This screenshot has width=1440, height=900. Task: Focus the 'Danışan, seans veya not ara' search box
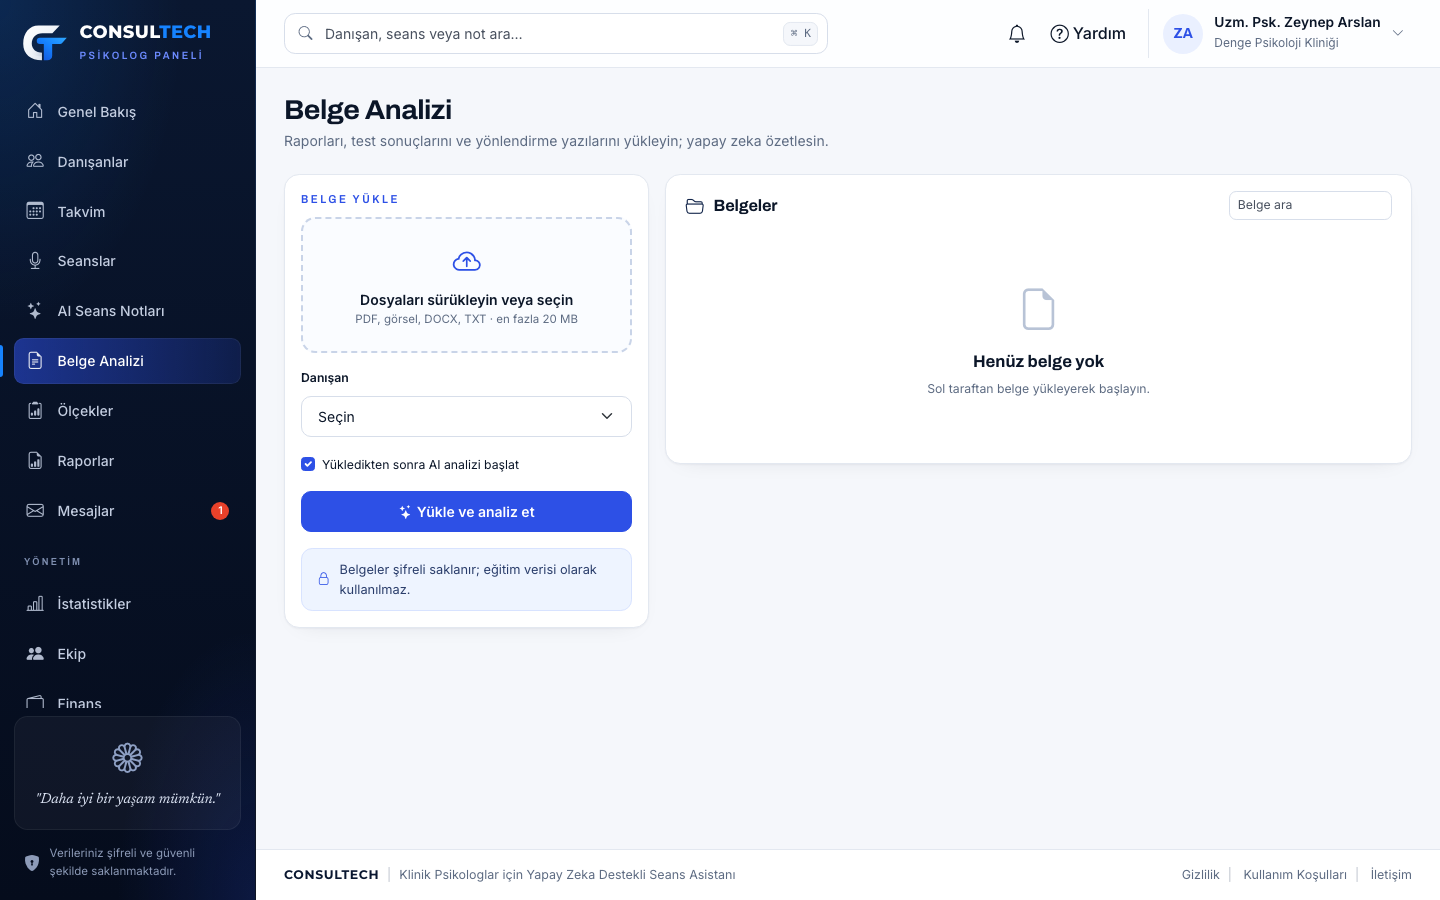(x=556, y=34)
